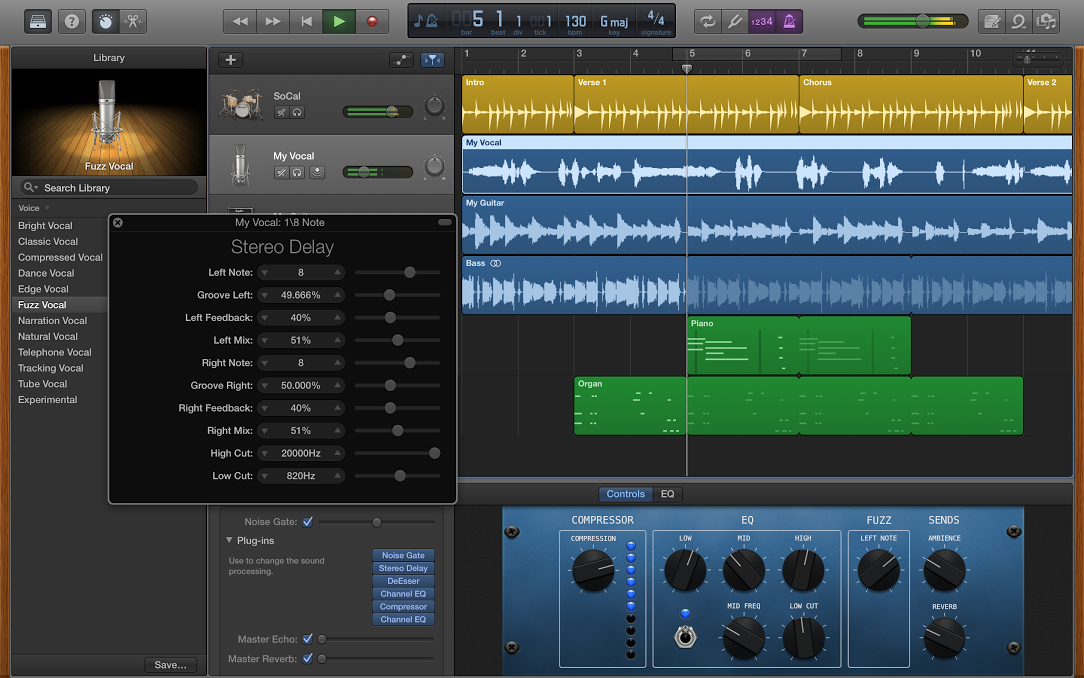Viewport: 1084px width, 678px height.
Task: Toggle the Cycle loop button
Action: 708,20
